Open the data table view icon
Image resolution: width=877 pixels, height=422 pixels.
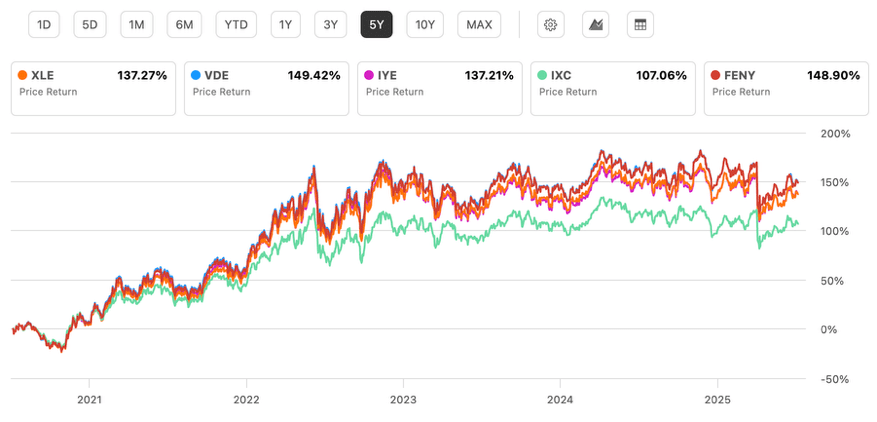640,25
